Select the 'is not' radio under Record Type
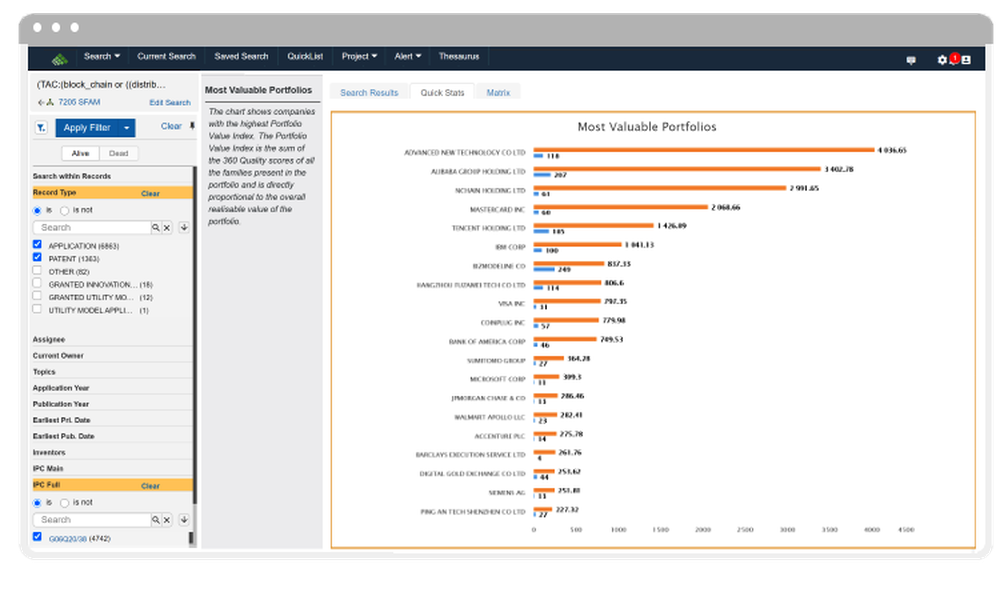Viewport: 1000px width, 600px height. [x=64, y=210]
